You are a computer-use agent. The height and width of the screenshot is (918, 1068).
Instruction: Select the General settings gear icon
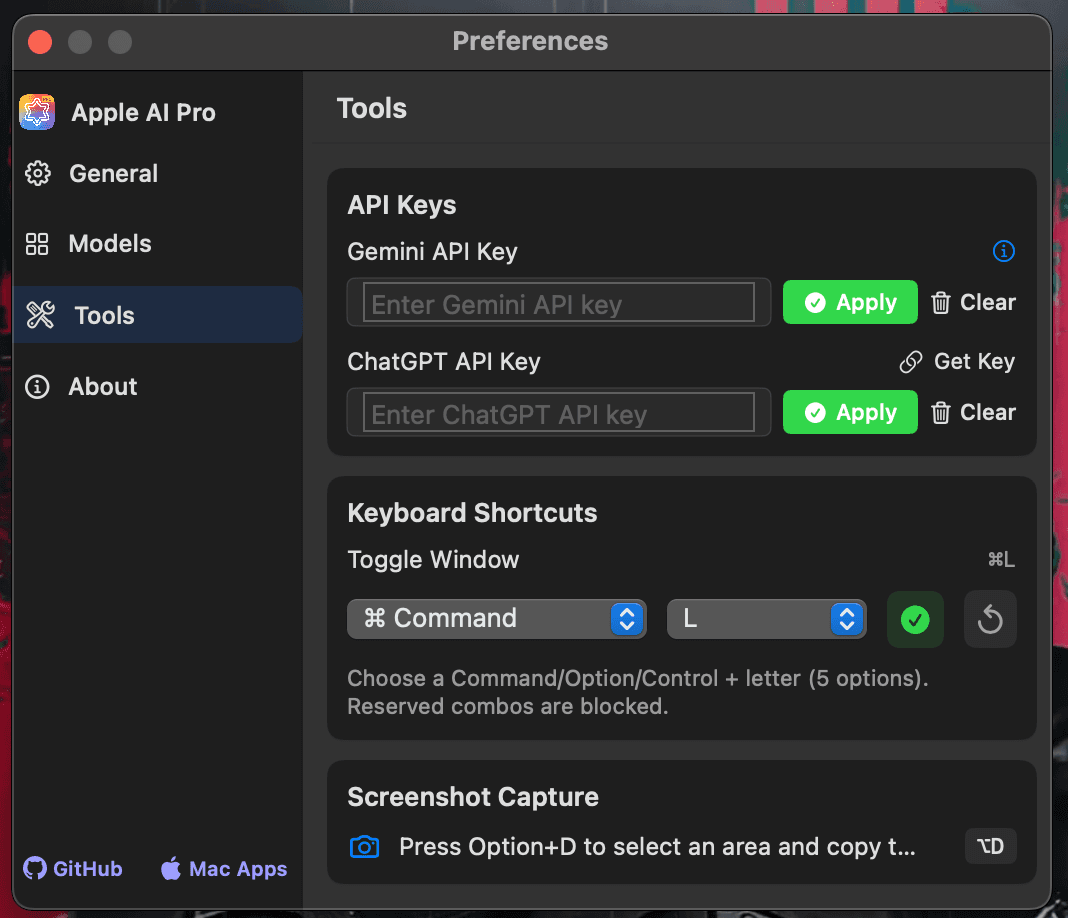pyautogui.click(x=37, y=173)
